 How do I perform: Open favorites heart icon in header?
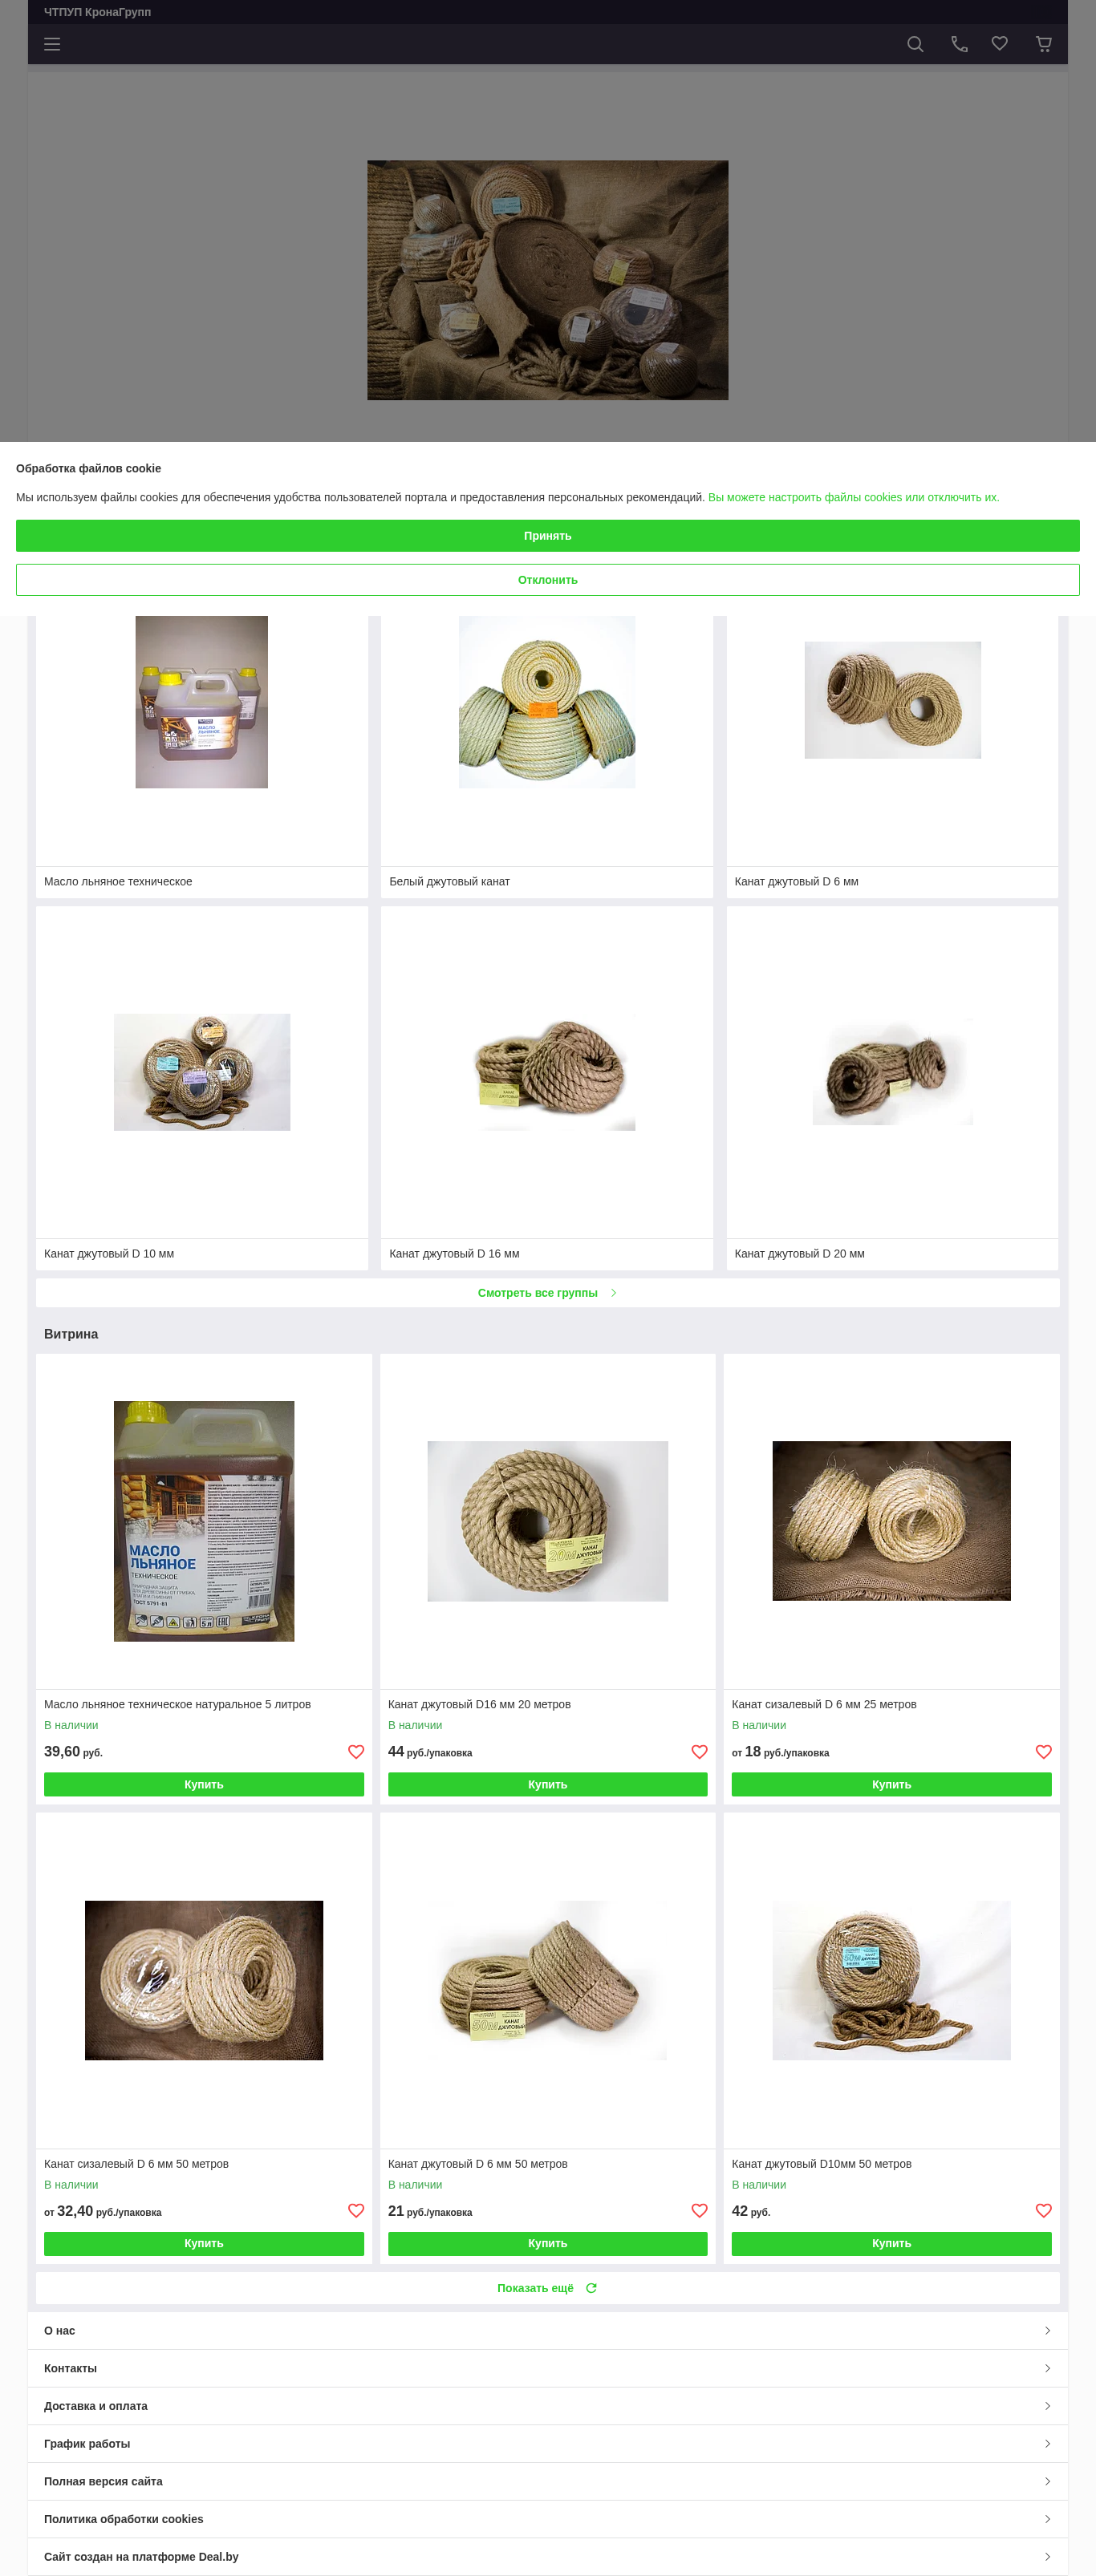coord(1000,44)
